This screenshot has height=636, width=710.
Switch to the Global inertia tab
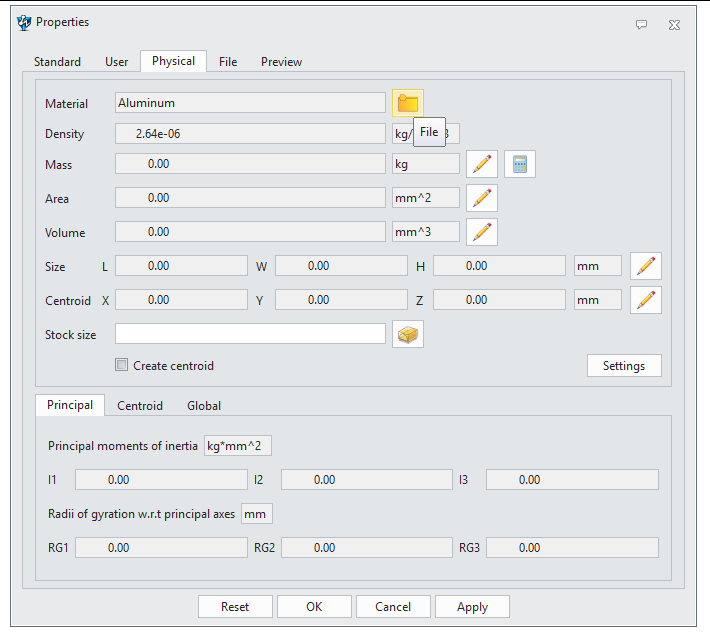click(204, 406)
